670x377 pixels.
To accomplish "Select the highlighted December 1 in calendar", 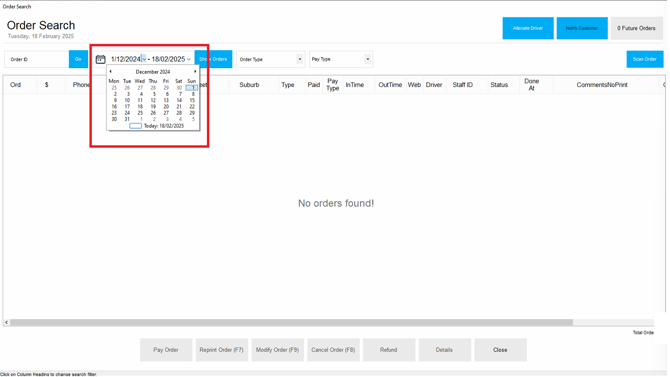I will (x=192, y=88).
